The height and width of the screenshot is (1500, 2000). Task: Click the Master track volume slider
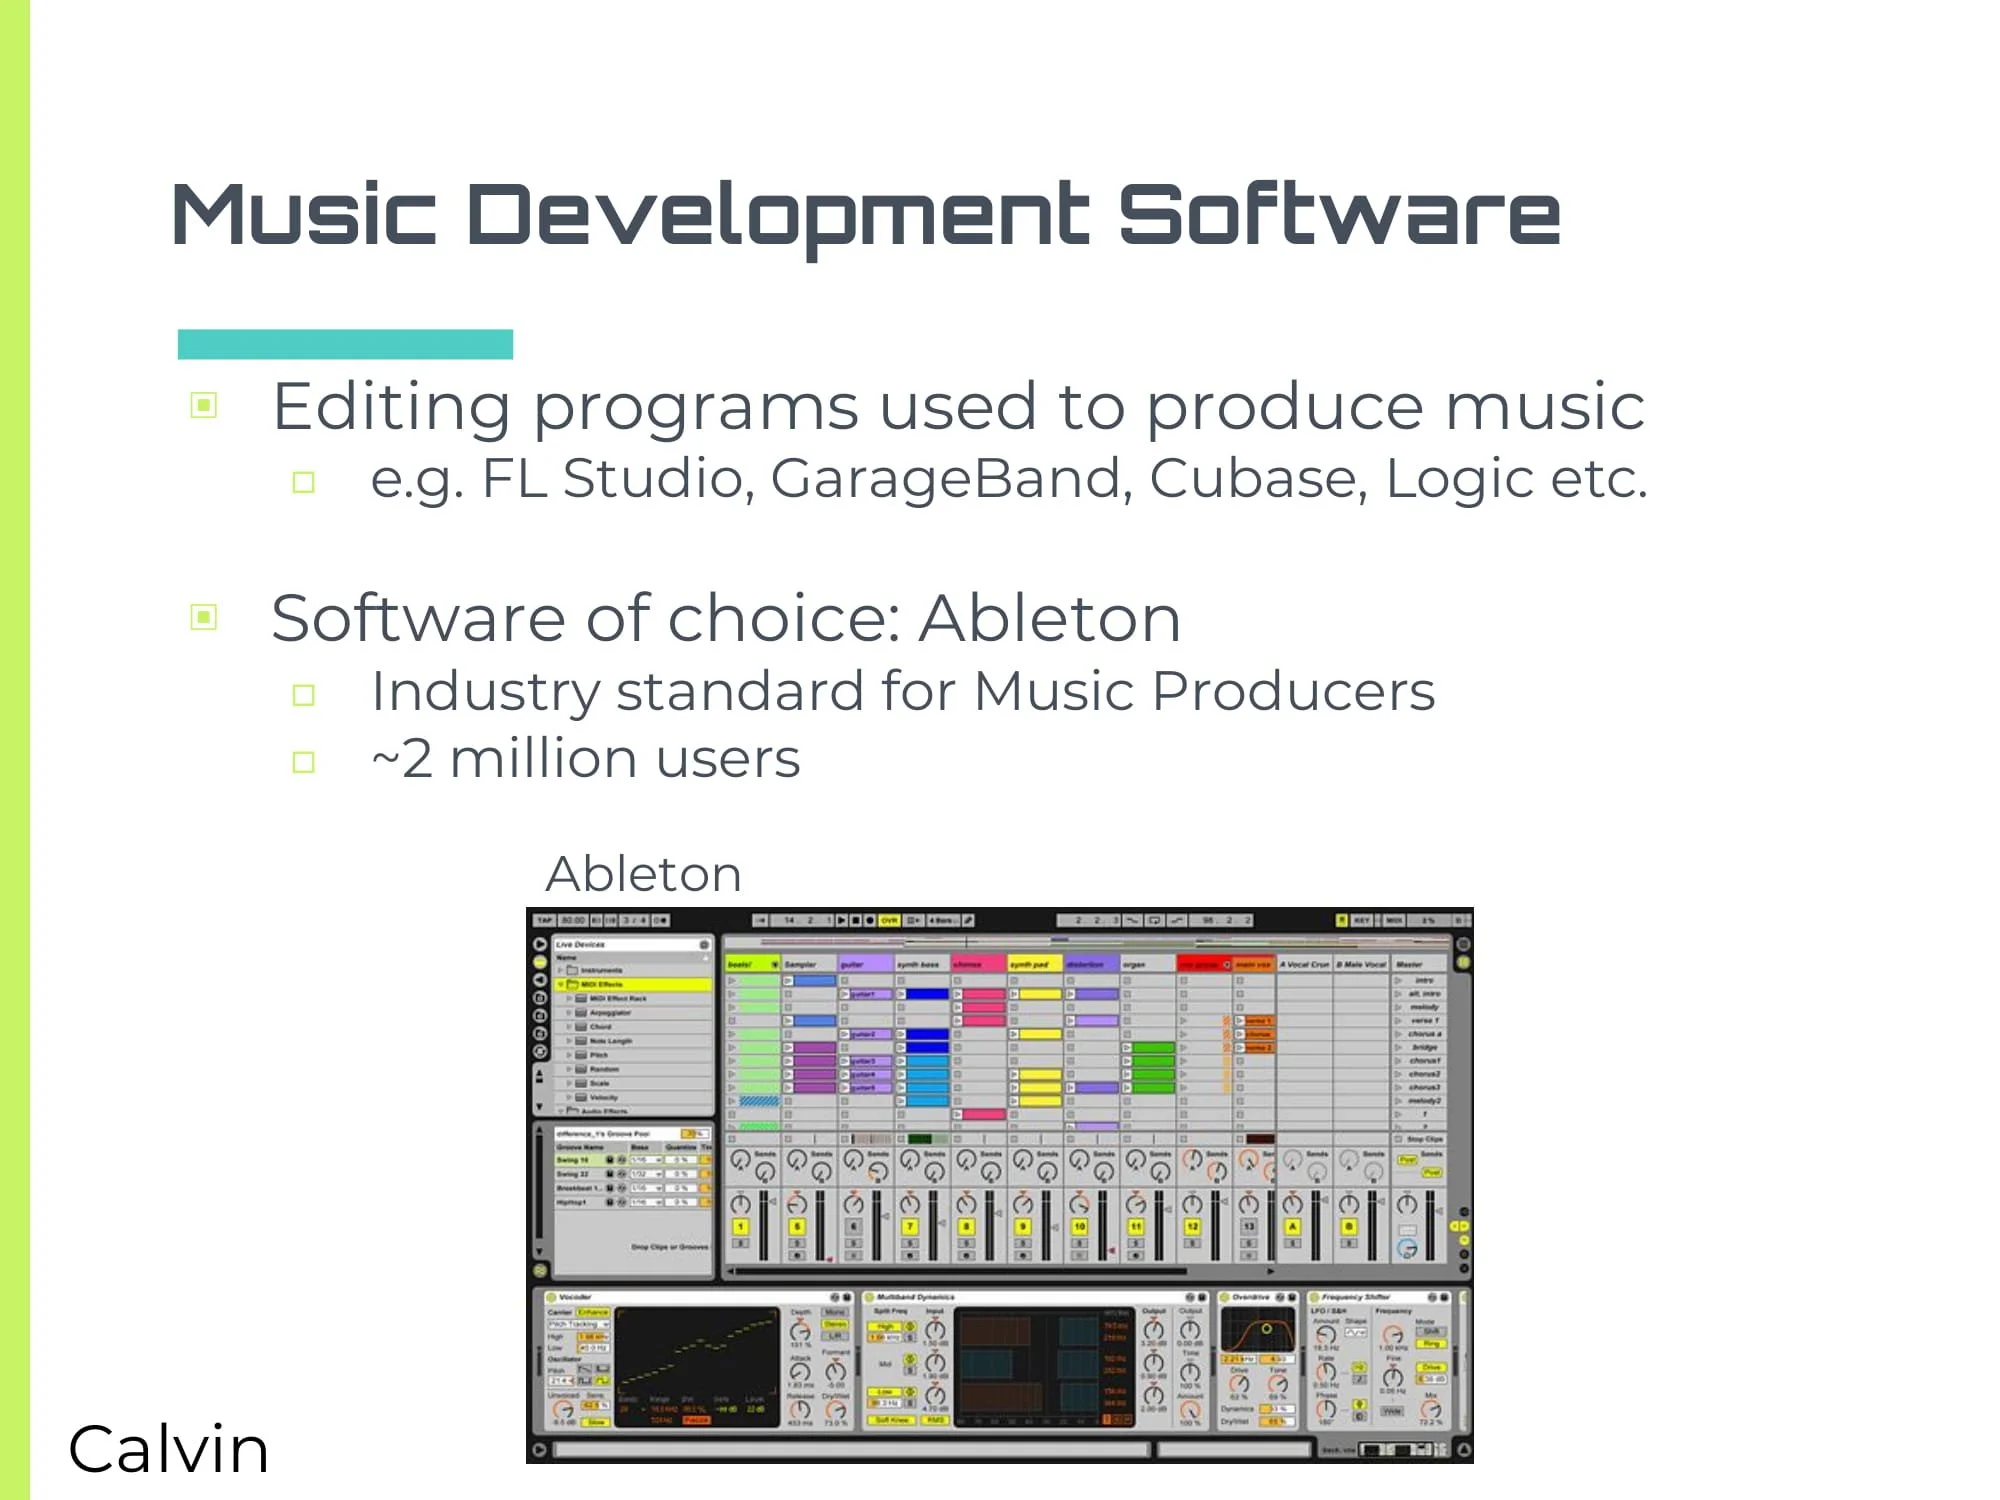click(1432, 1224)
